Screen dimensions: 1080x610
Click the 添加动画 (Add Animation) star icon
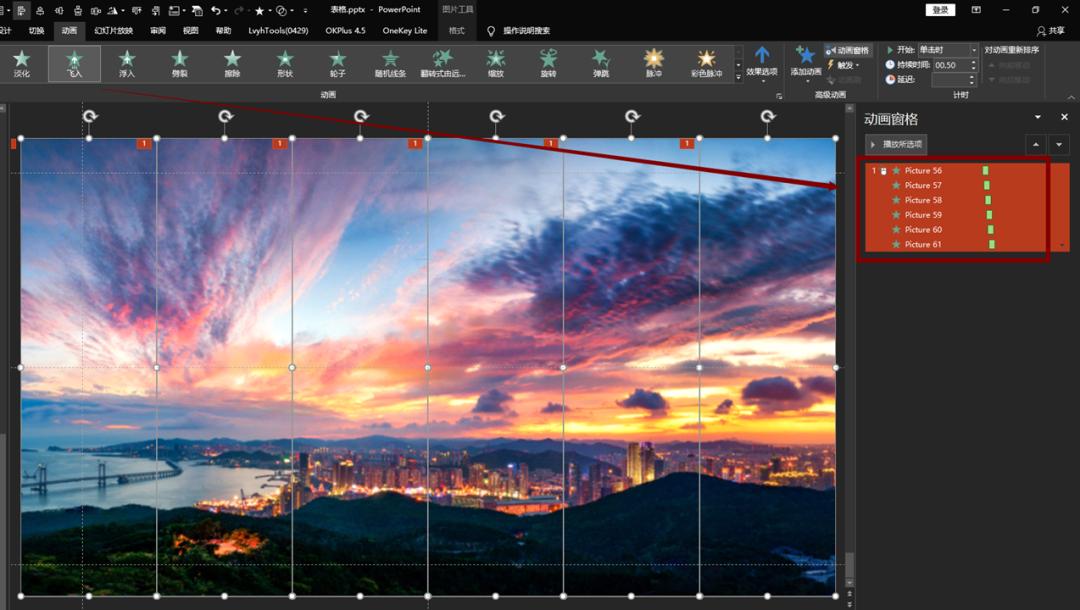(805, 58)
